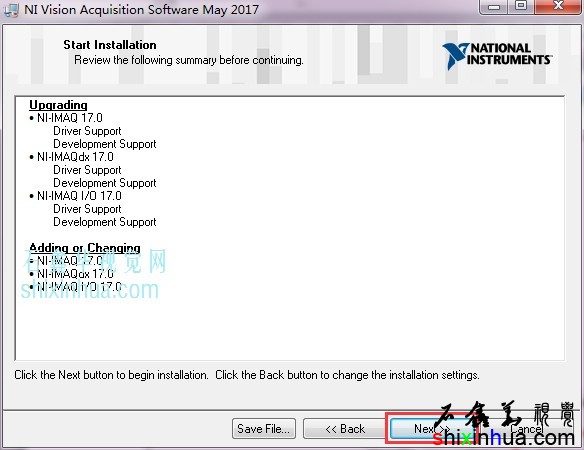Click the window title bar text
This screenshot has width=584, height=450.
(x=142, y=9)
